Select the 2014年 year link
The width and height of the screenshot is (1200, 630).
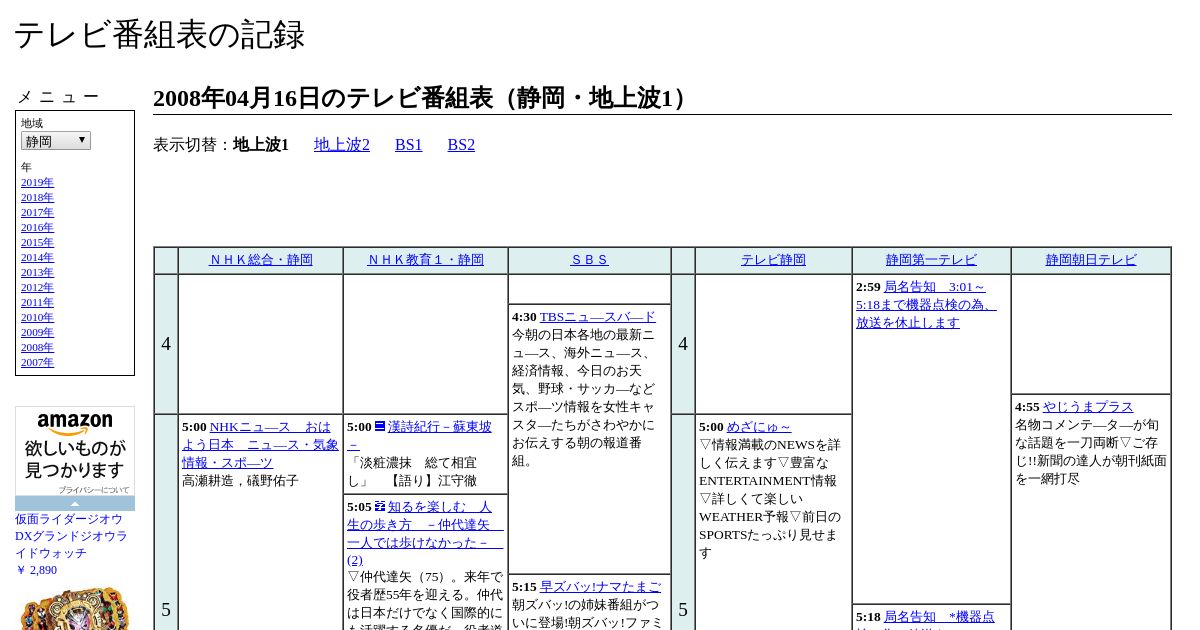[37, 258]
